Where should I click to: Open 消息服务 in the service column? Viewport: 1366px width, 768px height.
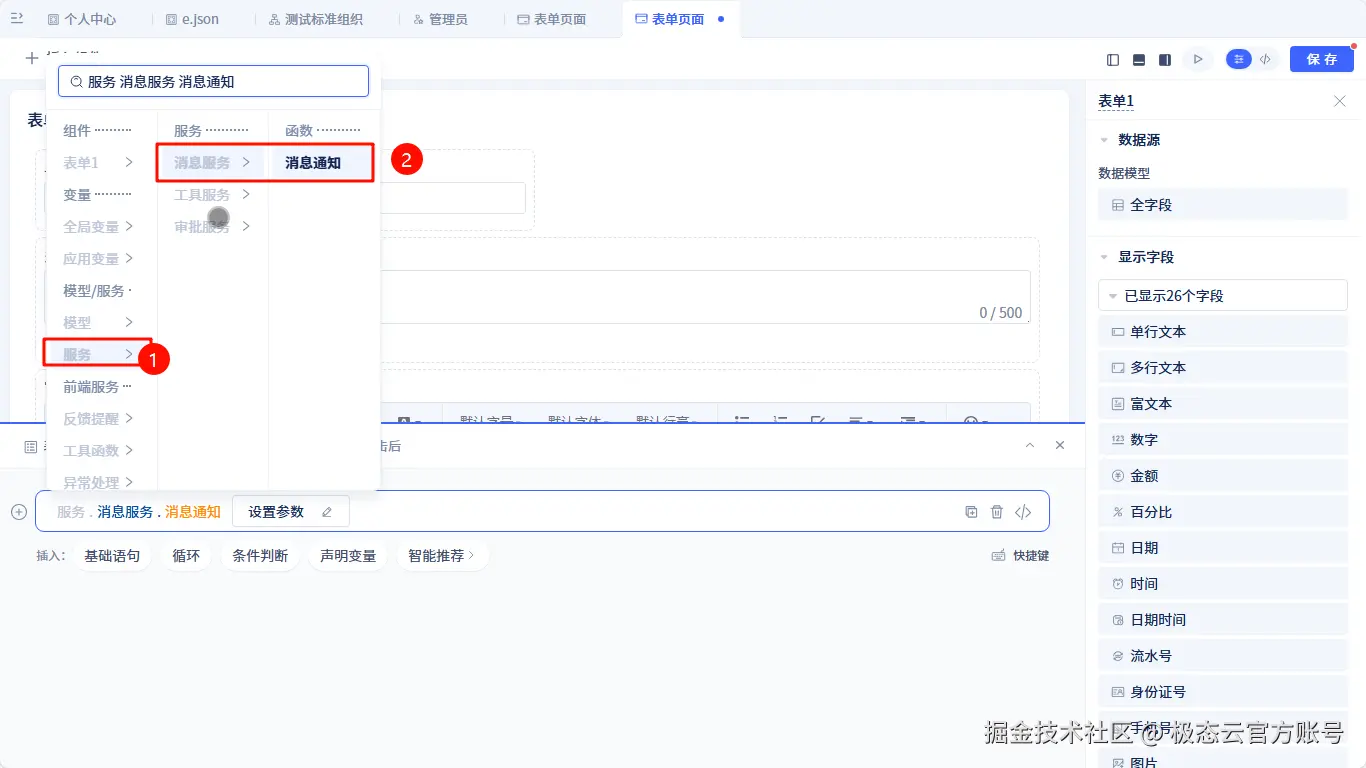(x=211, y=163)
